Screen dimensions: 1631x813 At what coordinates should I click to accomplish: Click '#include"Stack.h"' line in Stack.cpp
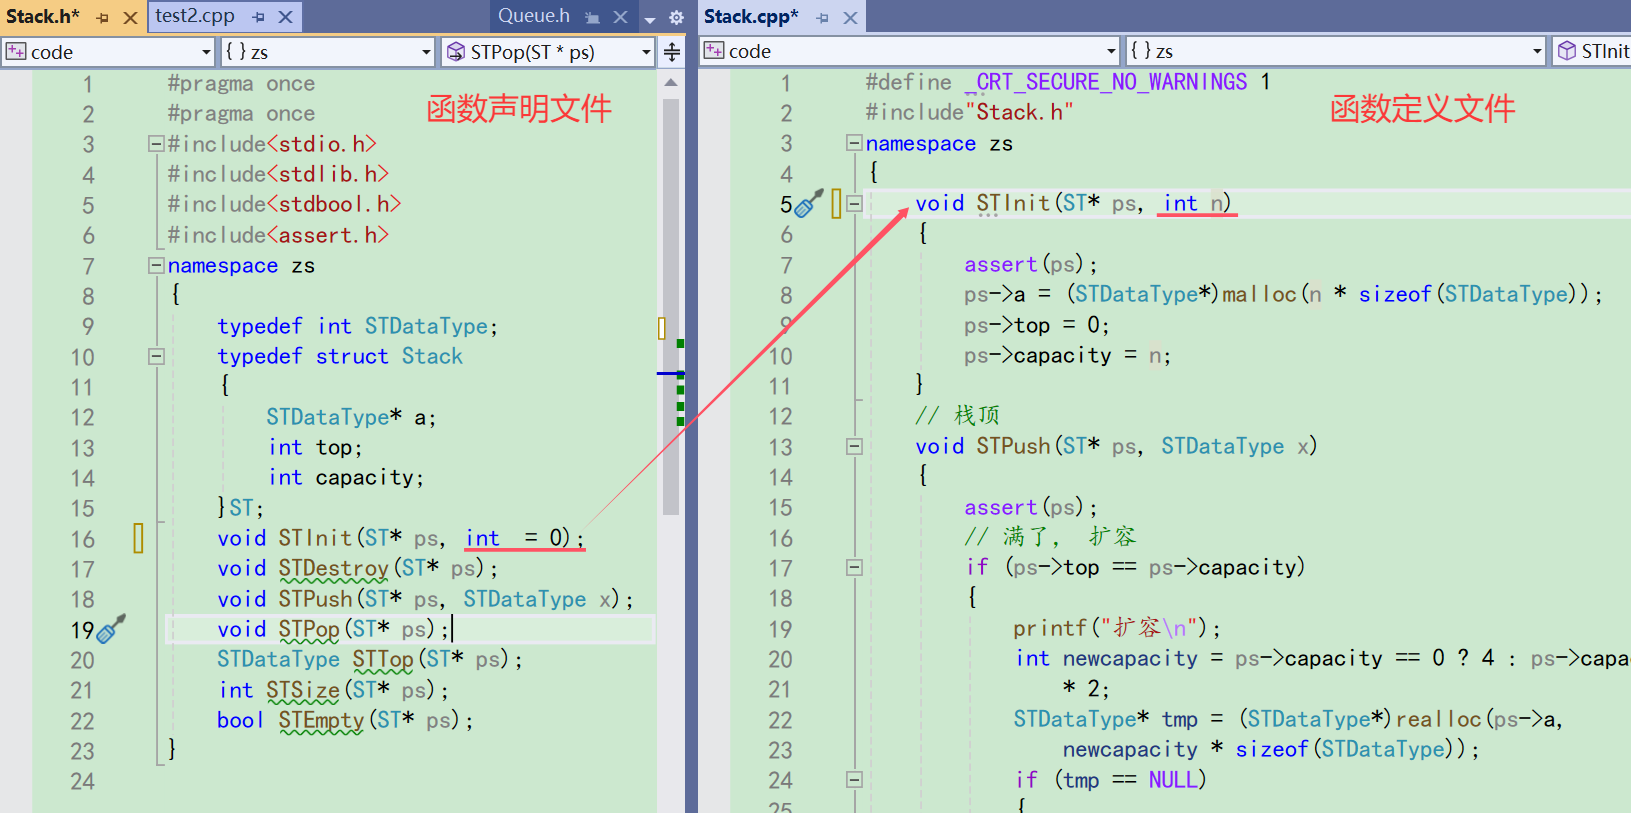[969, 112]
